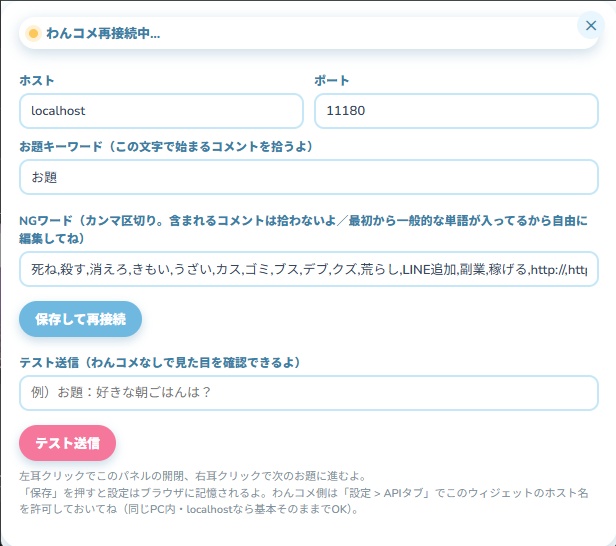Focus the お題キーワード field containing お題
Image resolution: width=616 pixels, height=546 pixels.
pos(309,177)
